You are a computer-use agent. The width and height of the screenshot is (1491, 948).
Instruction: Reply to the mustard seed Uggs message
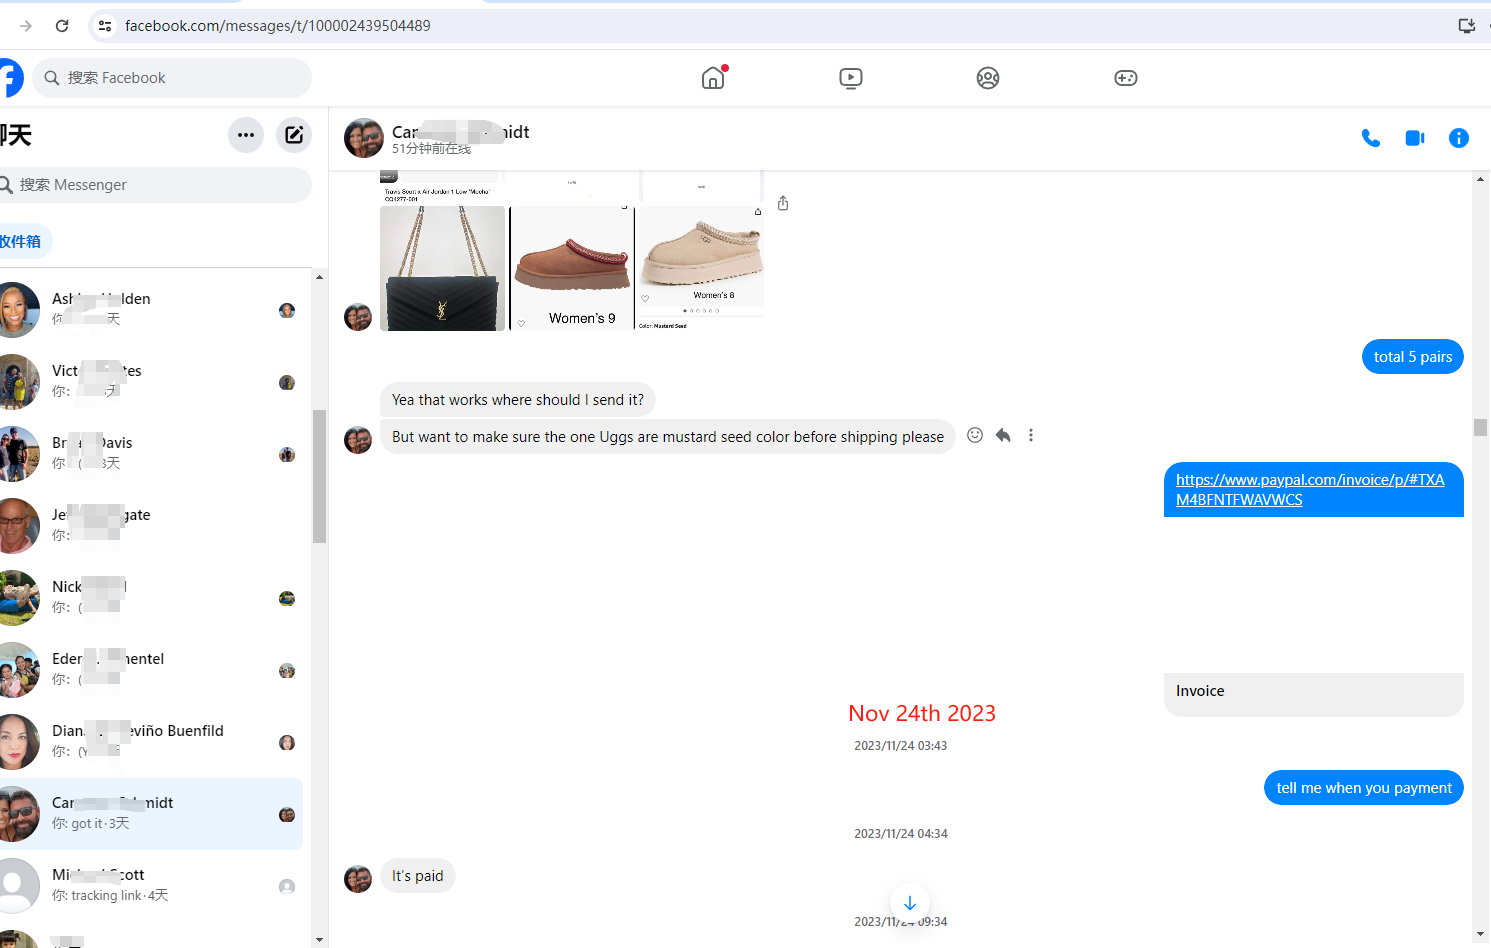[1003, 435]
